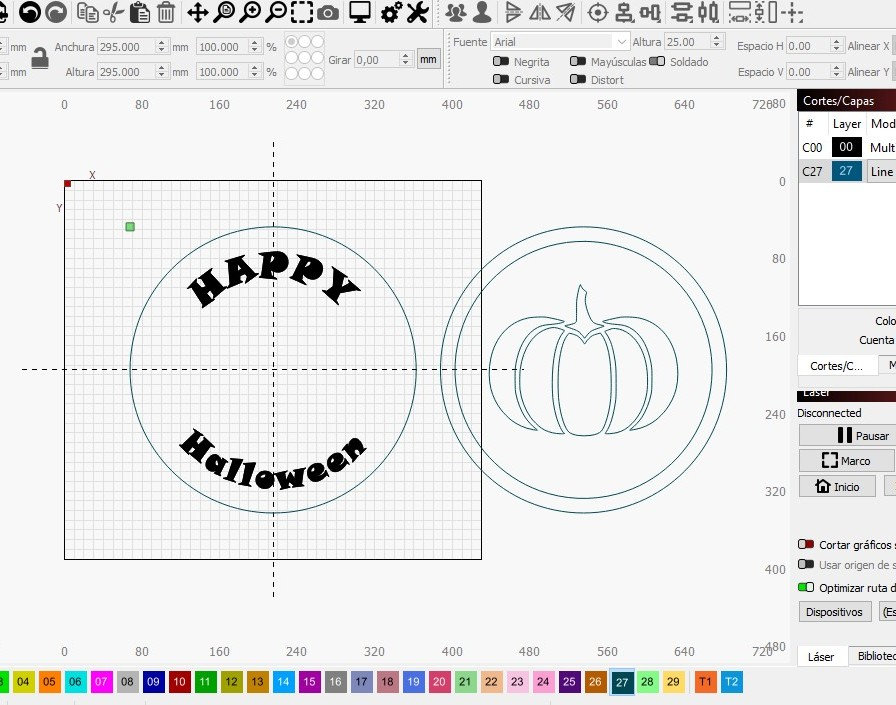896x705 pixels.
Task: Switch to the Biblioteca tab
Action: [874, 656]
